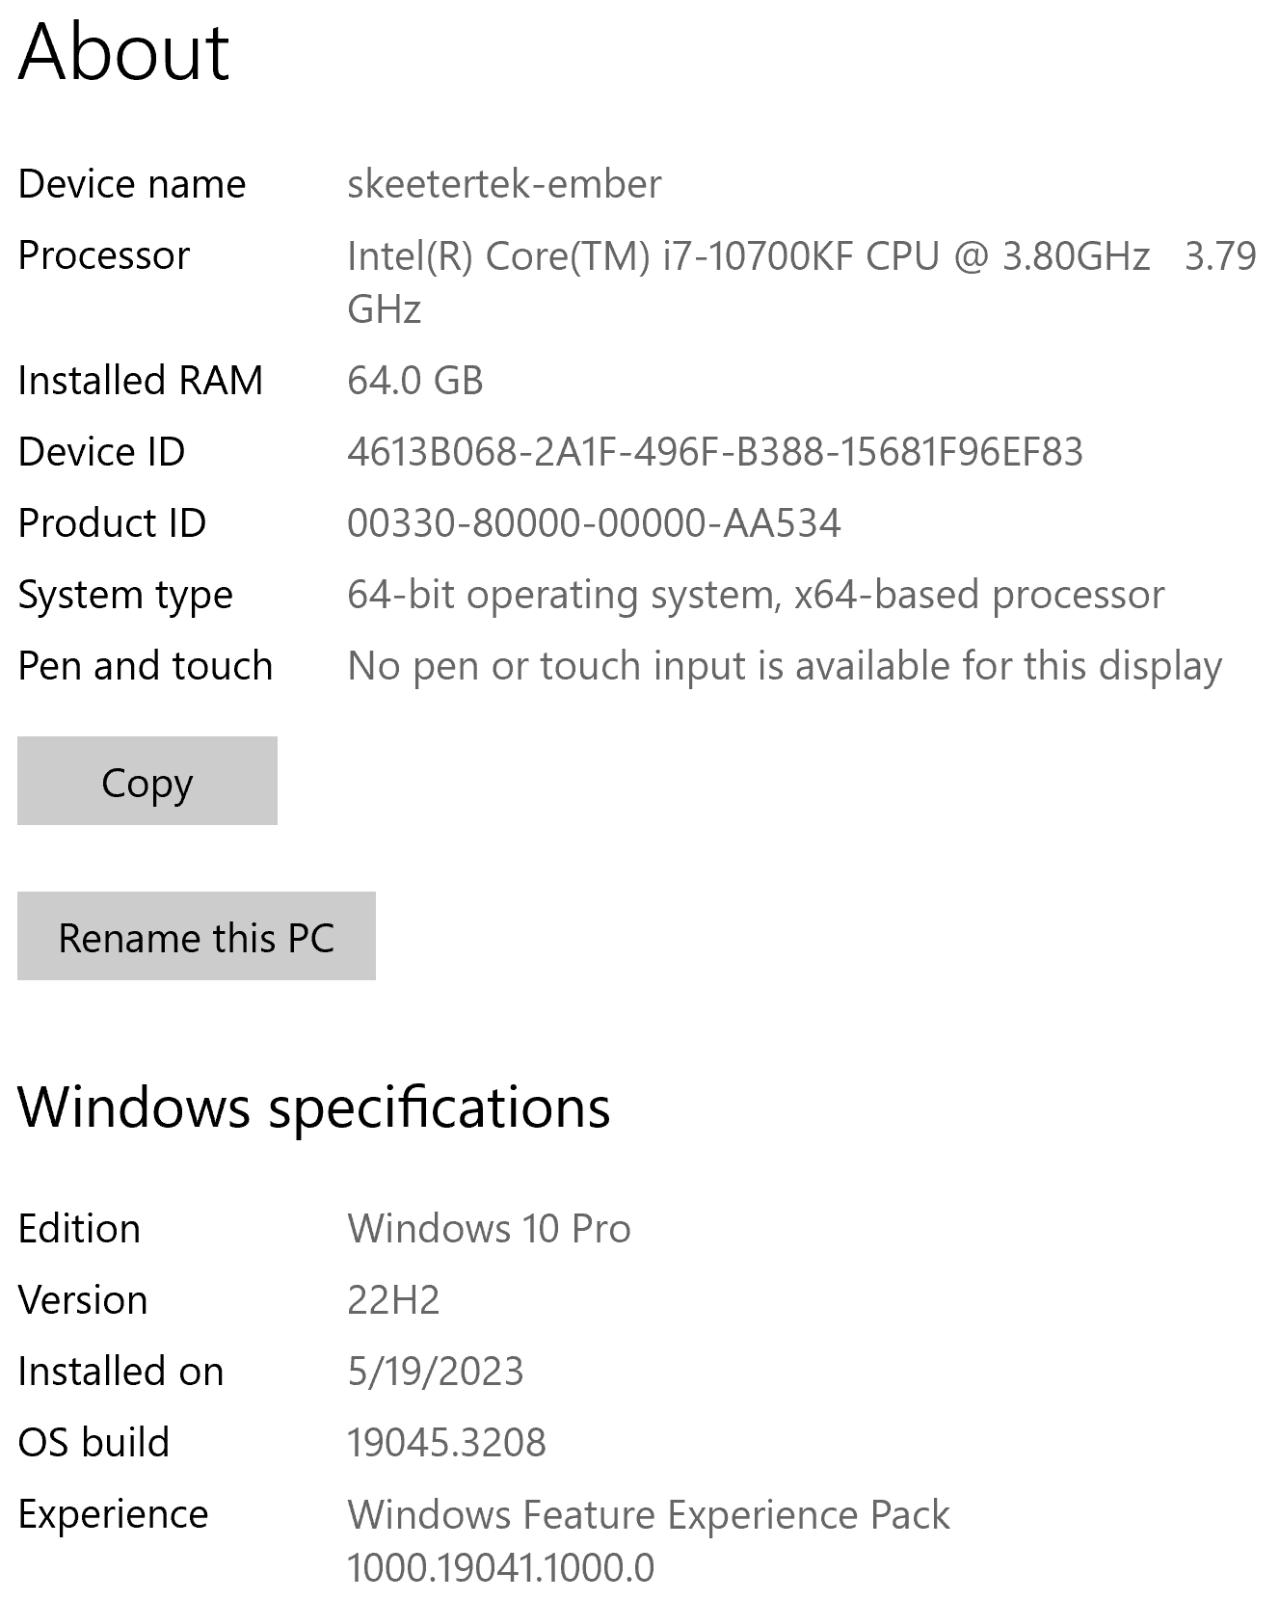Click the System type description
Viewport: 1280px width, 1600px height.
pos(756,593)
